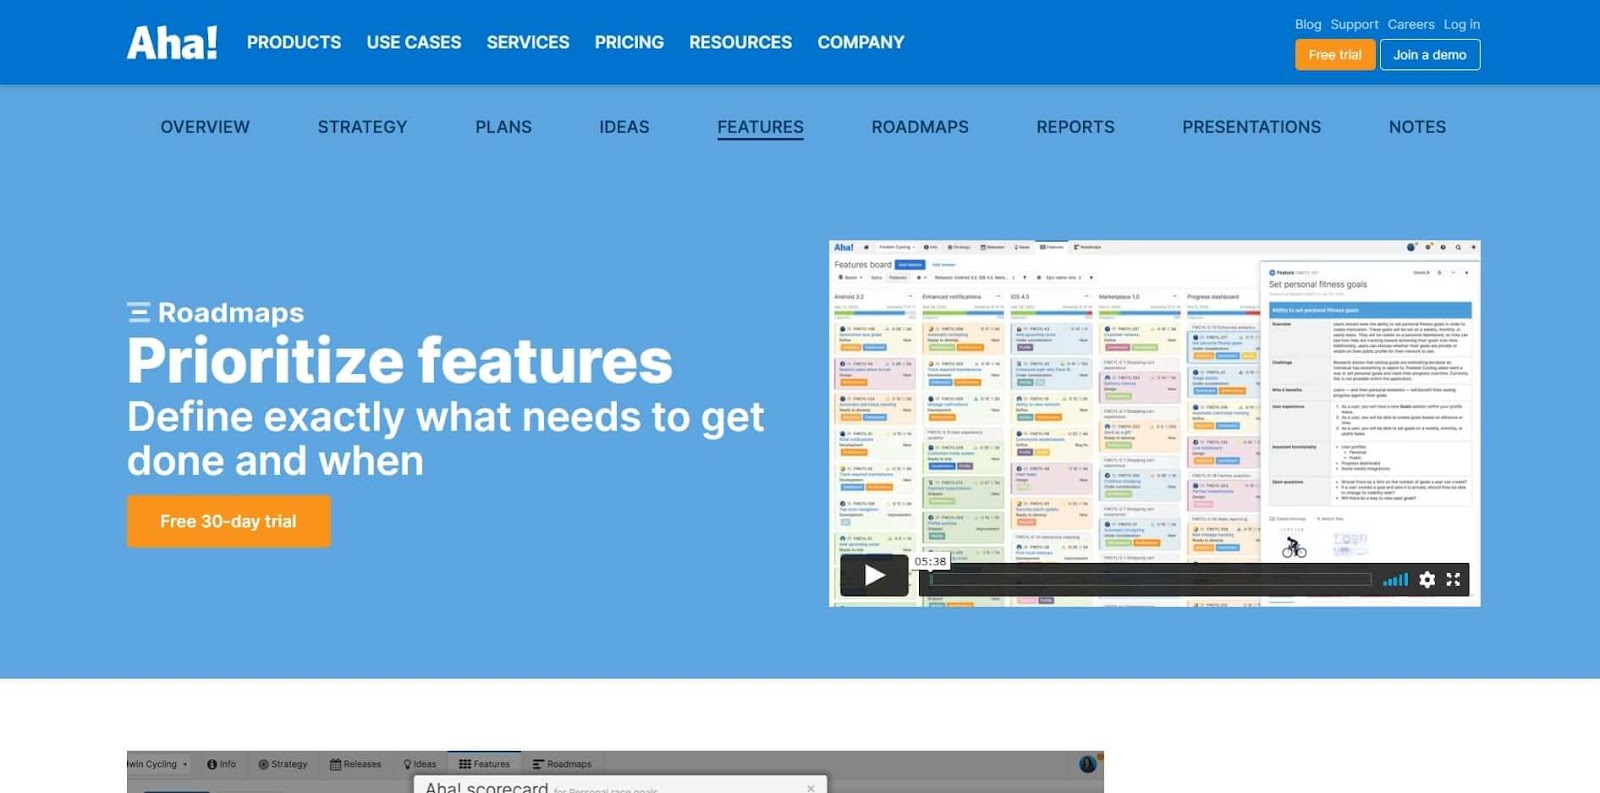Open the PRODUCTS menu
The width and height of the screenshot is (1600, 793).
pos(294,42)
